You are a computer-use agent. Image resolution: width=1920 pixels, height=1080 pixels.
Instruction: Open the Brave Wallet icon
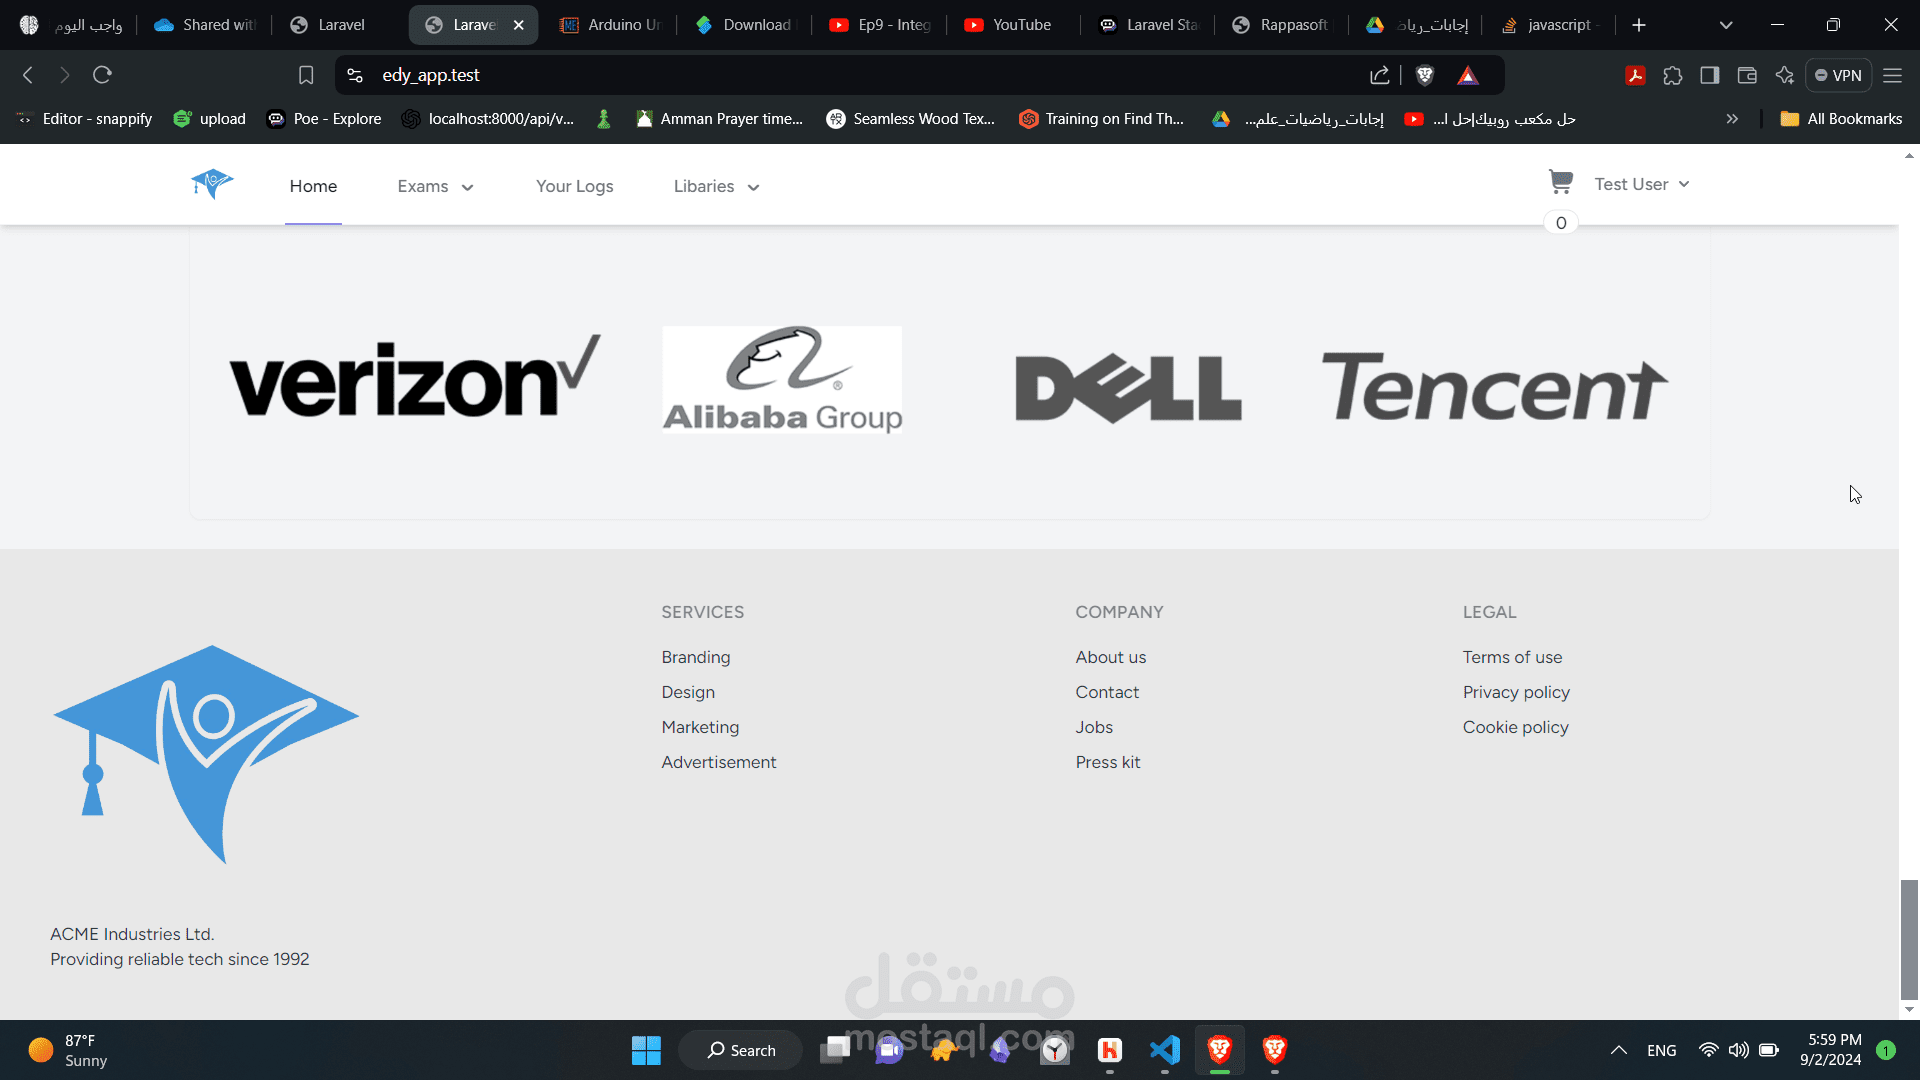[x=1747, y=75]
